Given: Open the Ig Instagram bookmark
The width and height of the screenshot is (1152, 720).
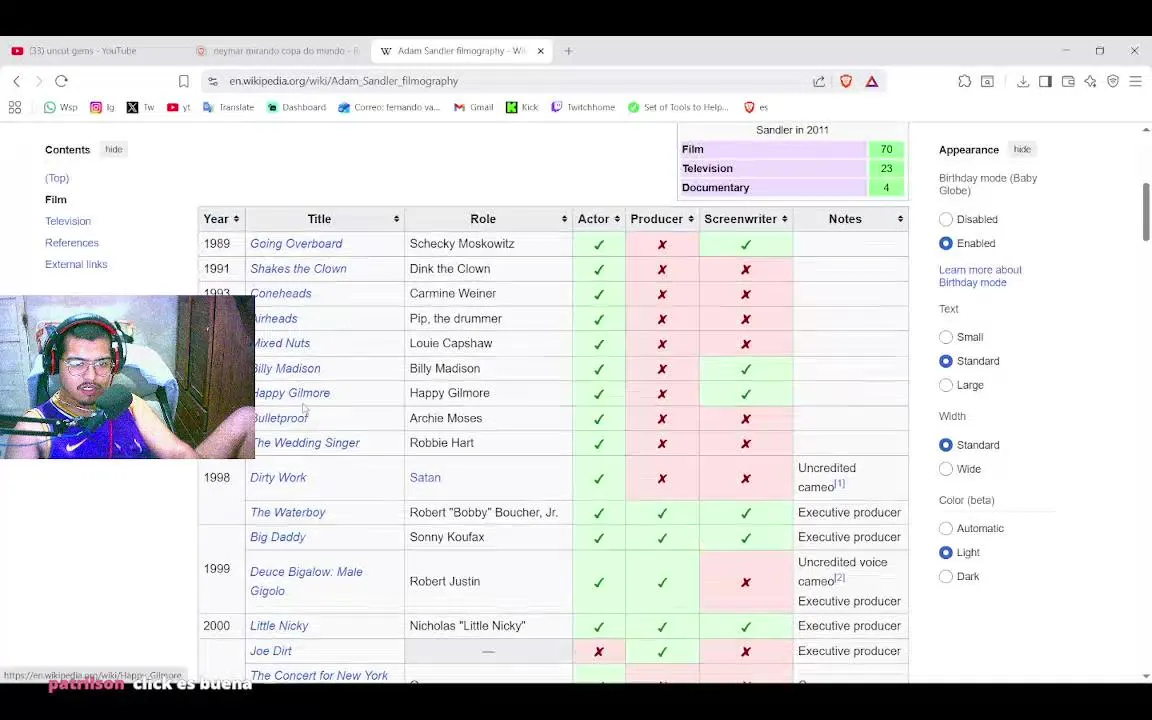Looking at the screenshot, I should [102, 107].
